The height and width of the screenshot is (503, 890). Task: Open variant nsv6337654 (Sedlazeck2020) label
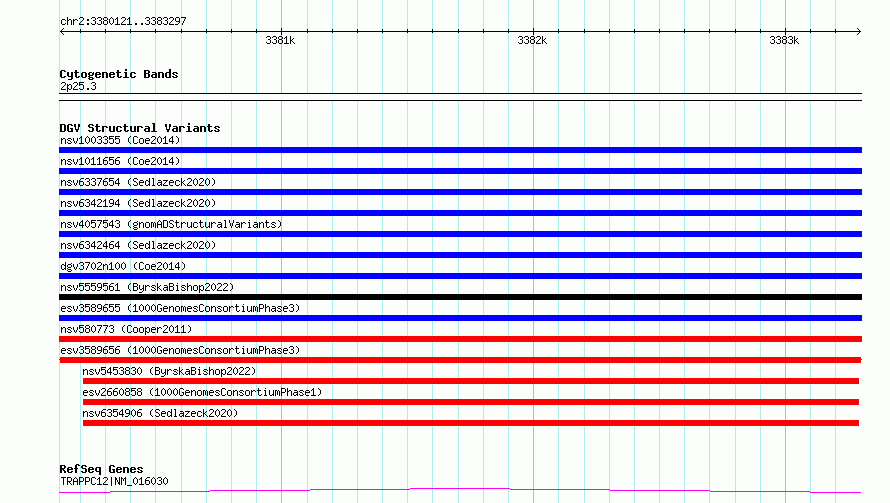(138, 182)
